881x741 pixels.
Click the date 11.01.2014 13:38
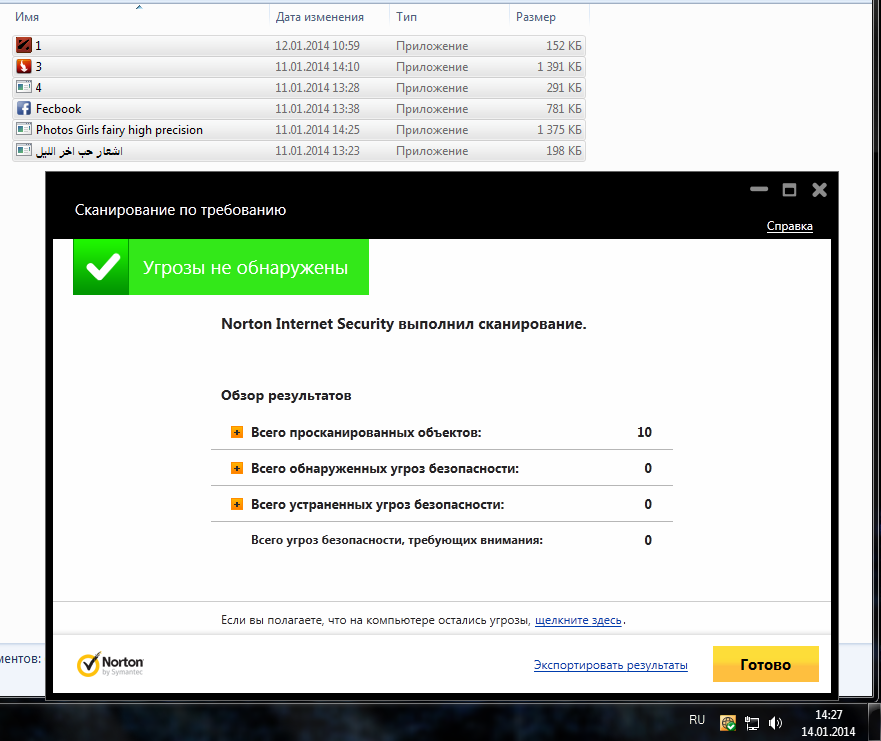[x=317, y=108]
